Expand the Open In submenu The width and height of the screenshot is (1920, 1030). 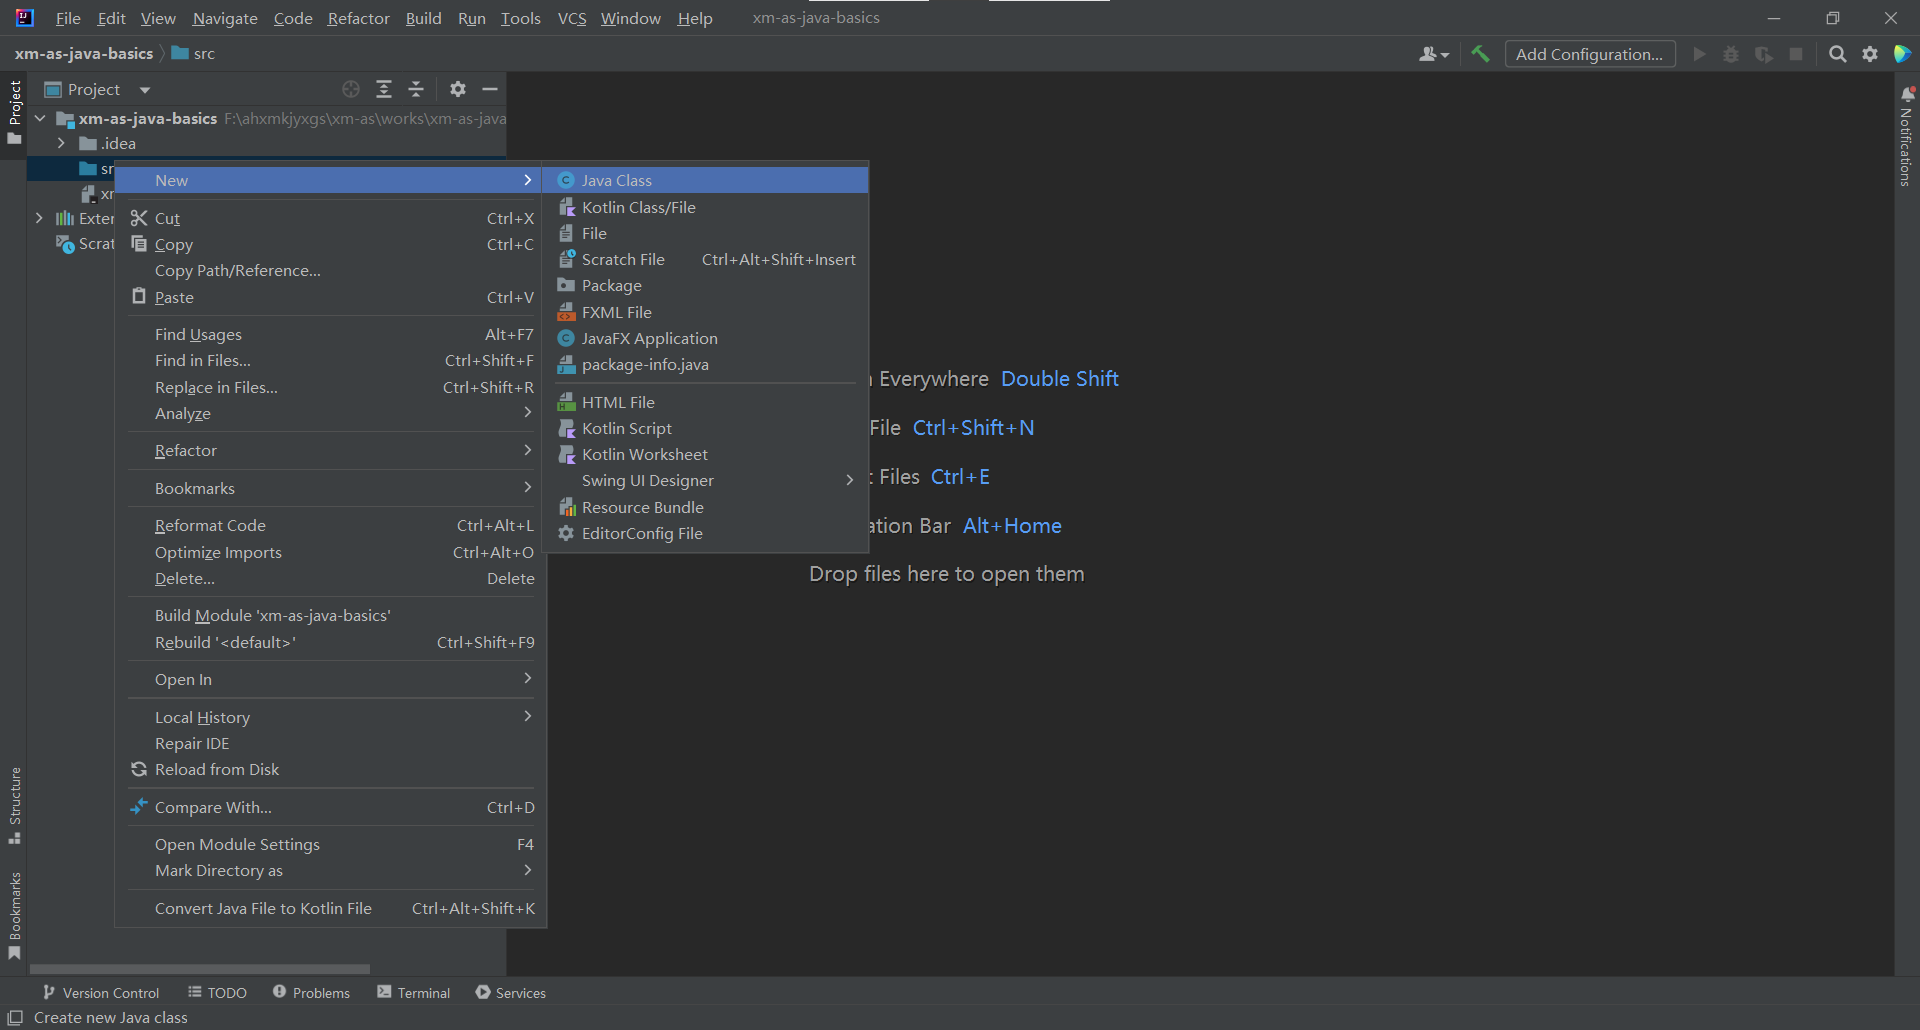[331, 679]
